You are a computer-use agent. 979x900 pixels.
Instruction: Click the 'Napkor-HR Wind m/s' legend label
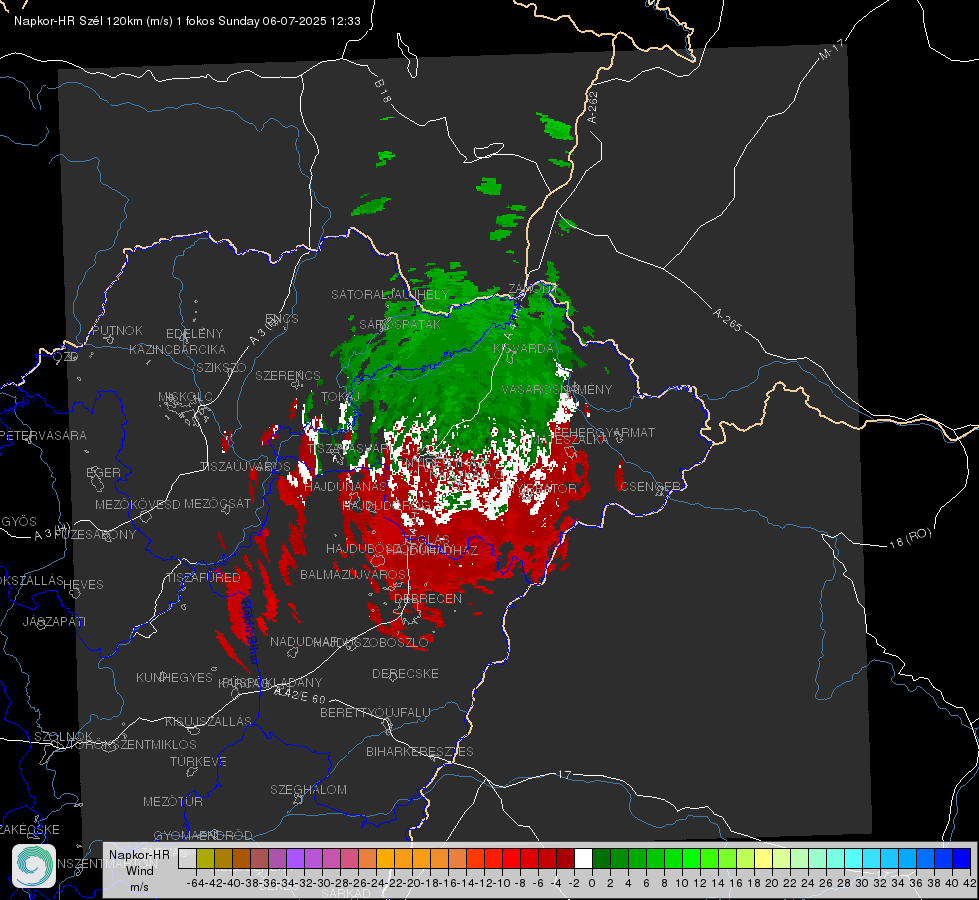[x=139, y=870]
